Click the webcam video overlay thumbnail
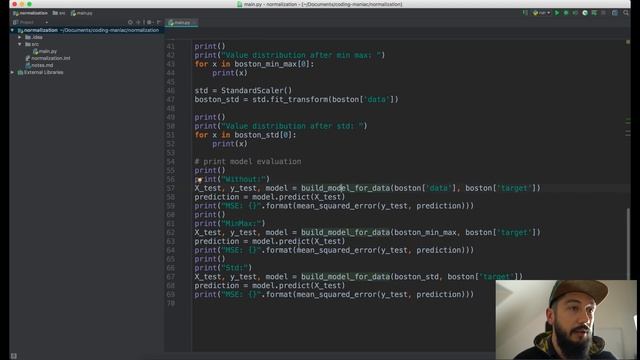This screenshot has width=640, height=360. [567, 320]
